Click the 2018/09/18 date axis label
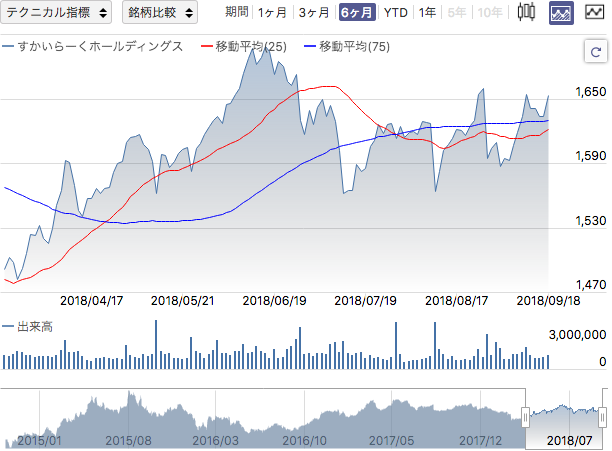The width and height of the screenshot is (612, 451). tap(548, 300)
